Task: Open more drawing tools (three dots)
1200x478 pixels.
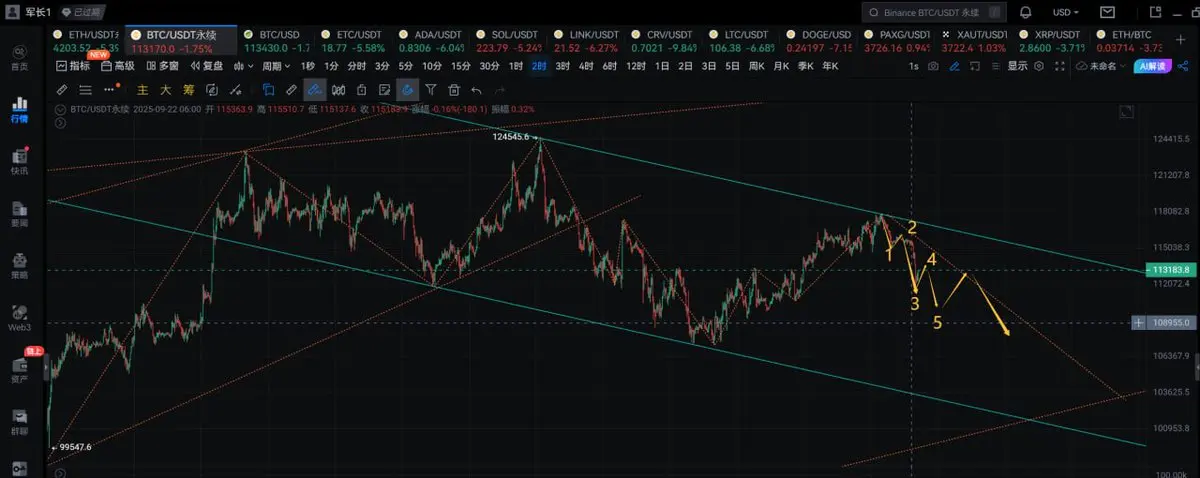Action: [108, 89]
